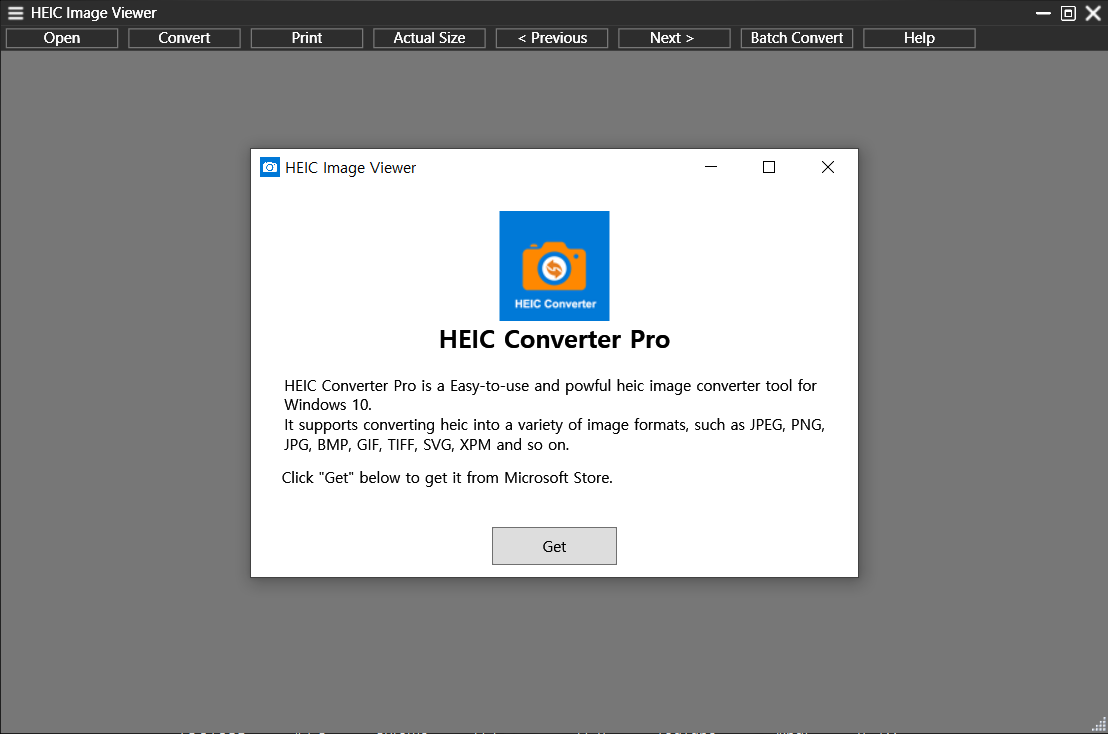Click the Print toolbar button

click(x=307, y=38)
